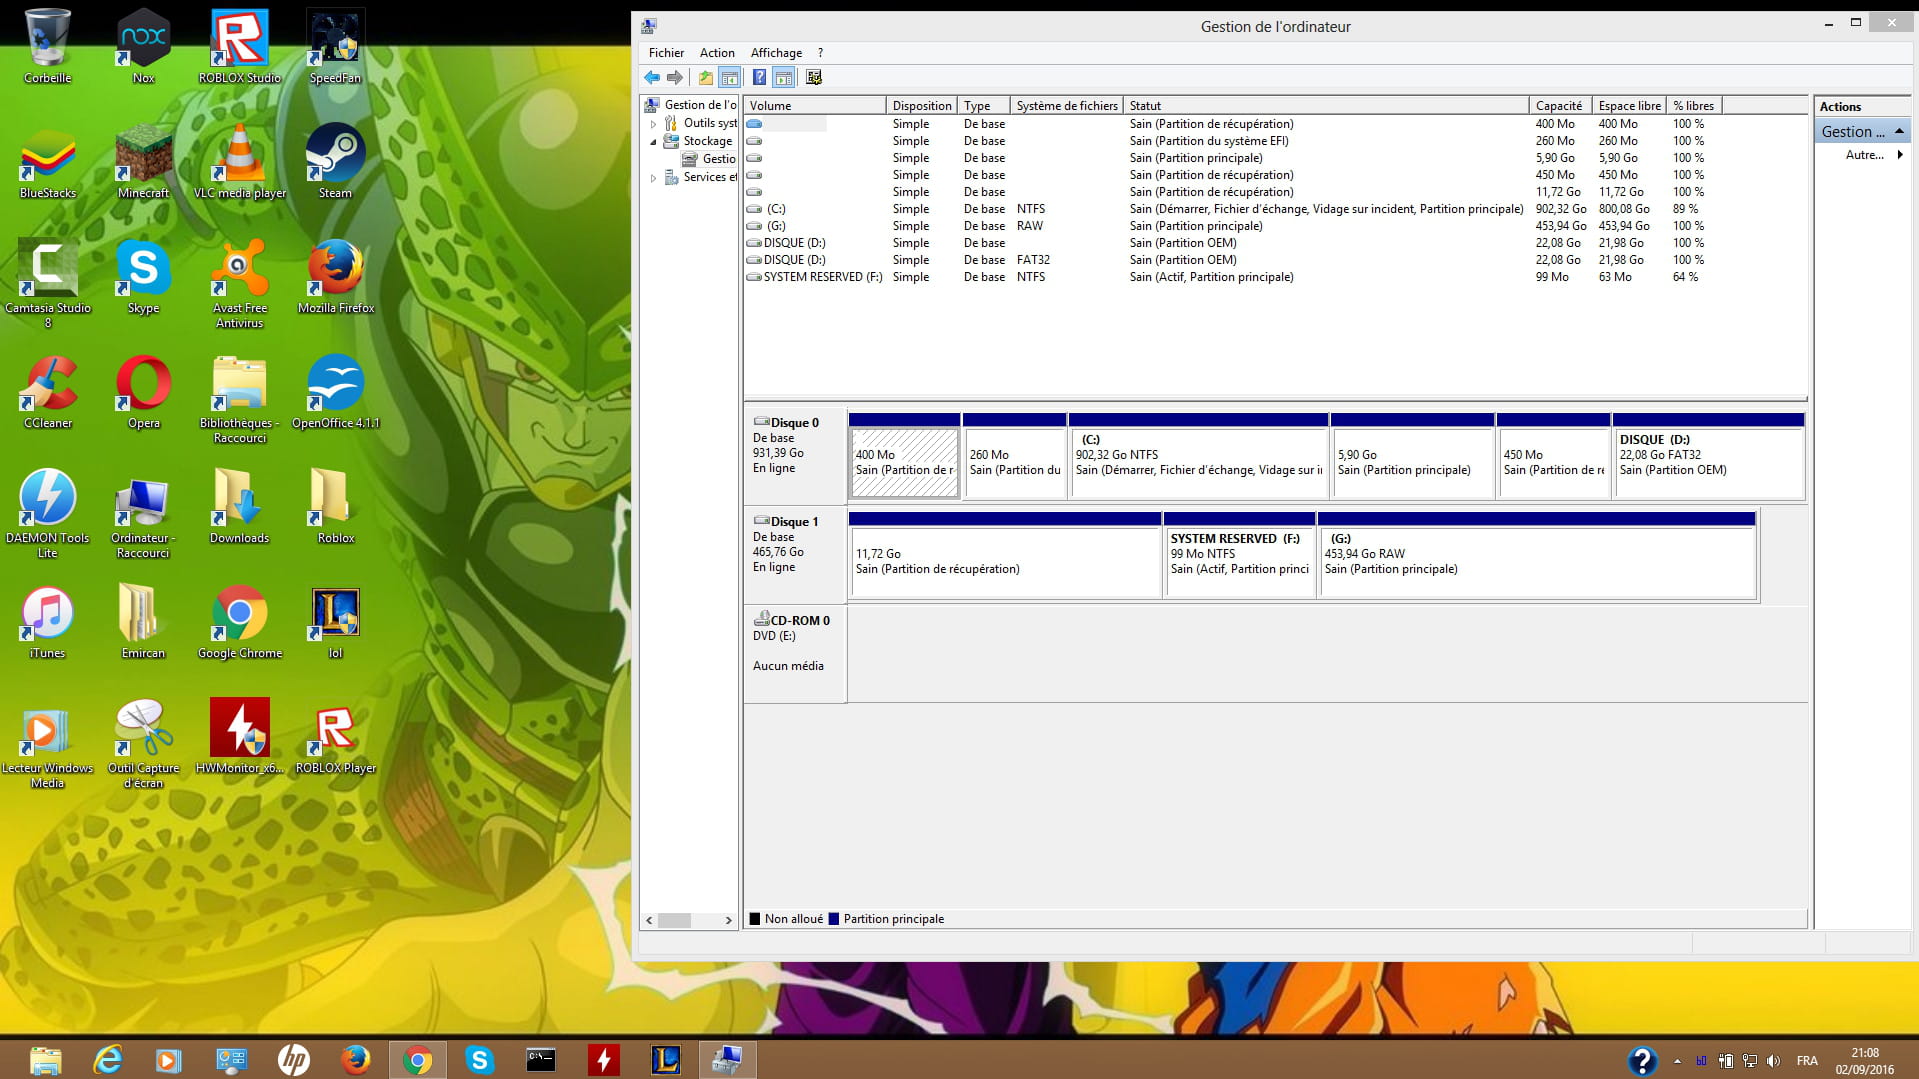The height and width of the screenshot is (1079, 1919).
Task: Sort by the Capacité column header
Action: point(1559,106)
